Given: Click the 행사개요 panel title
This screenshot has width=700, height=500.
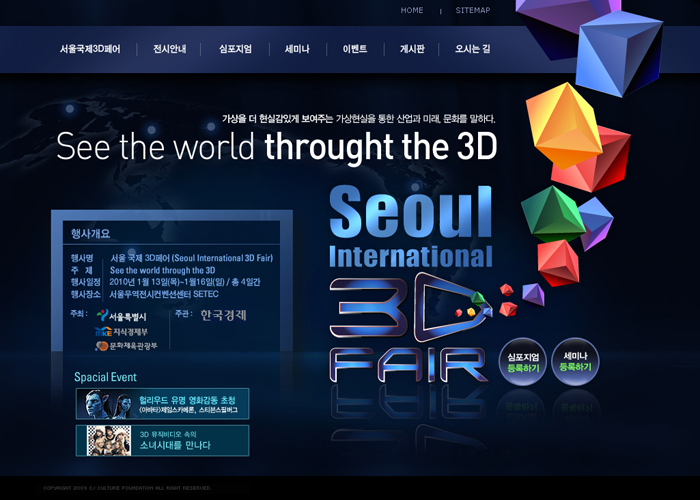Looking at the screenshot, I should pyautogui.click(x=90, y=233).
